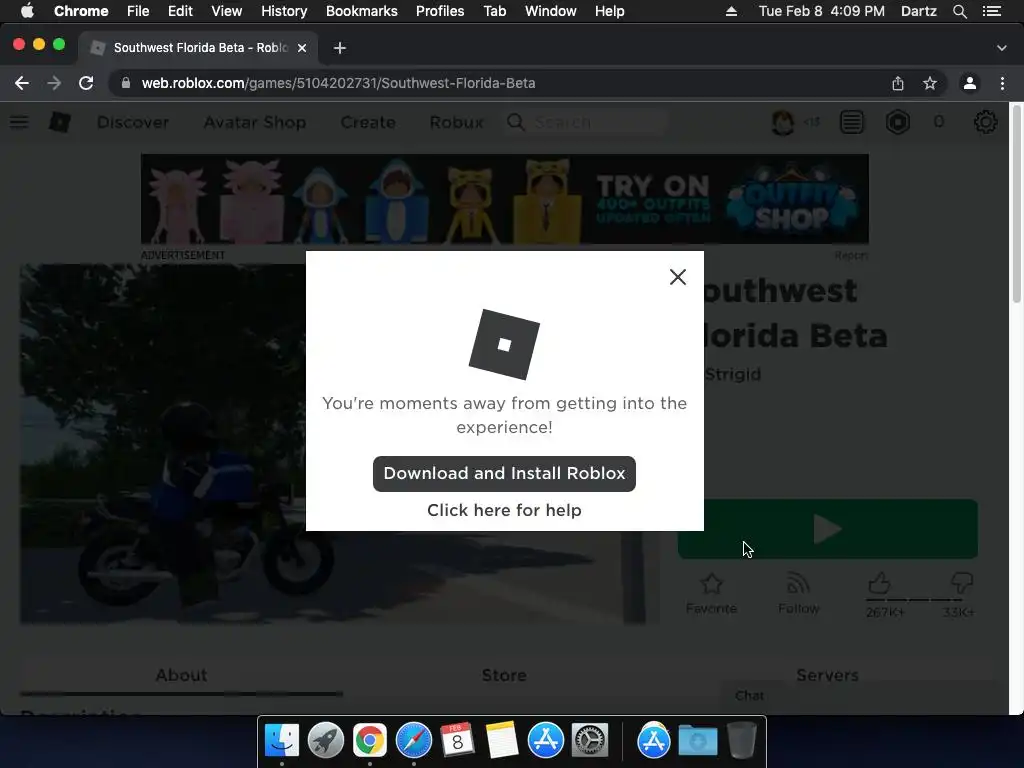Viewport: 1024px width, 768px height.
Task: Click the Outfit Shop advertisement banner
Action: (505, 199)
